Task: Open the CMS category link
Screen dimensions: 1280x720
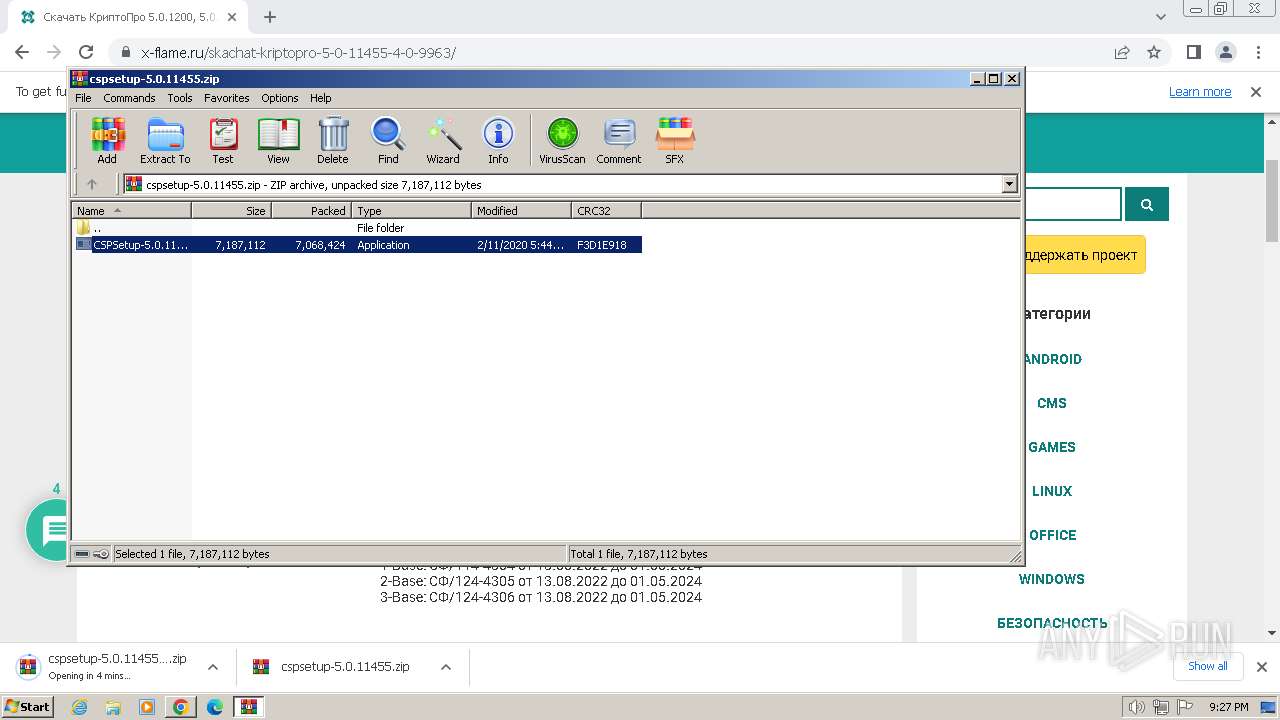Action: tap(1052, 403)
